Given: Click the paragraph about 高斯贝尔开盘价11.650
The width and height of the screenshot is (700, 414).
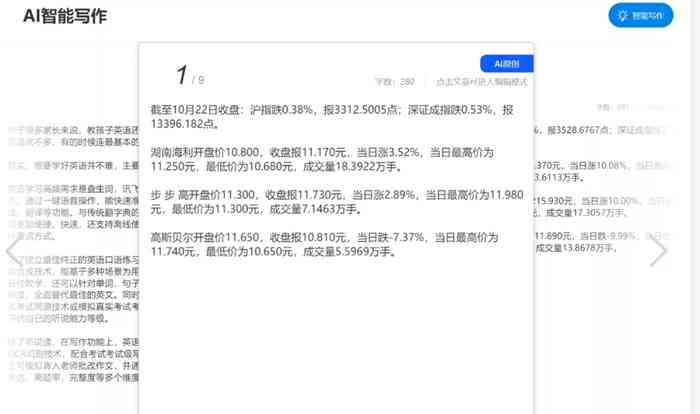Looking at the screenshot, I should pos(324,244).
